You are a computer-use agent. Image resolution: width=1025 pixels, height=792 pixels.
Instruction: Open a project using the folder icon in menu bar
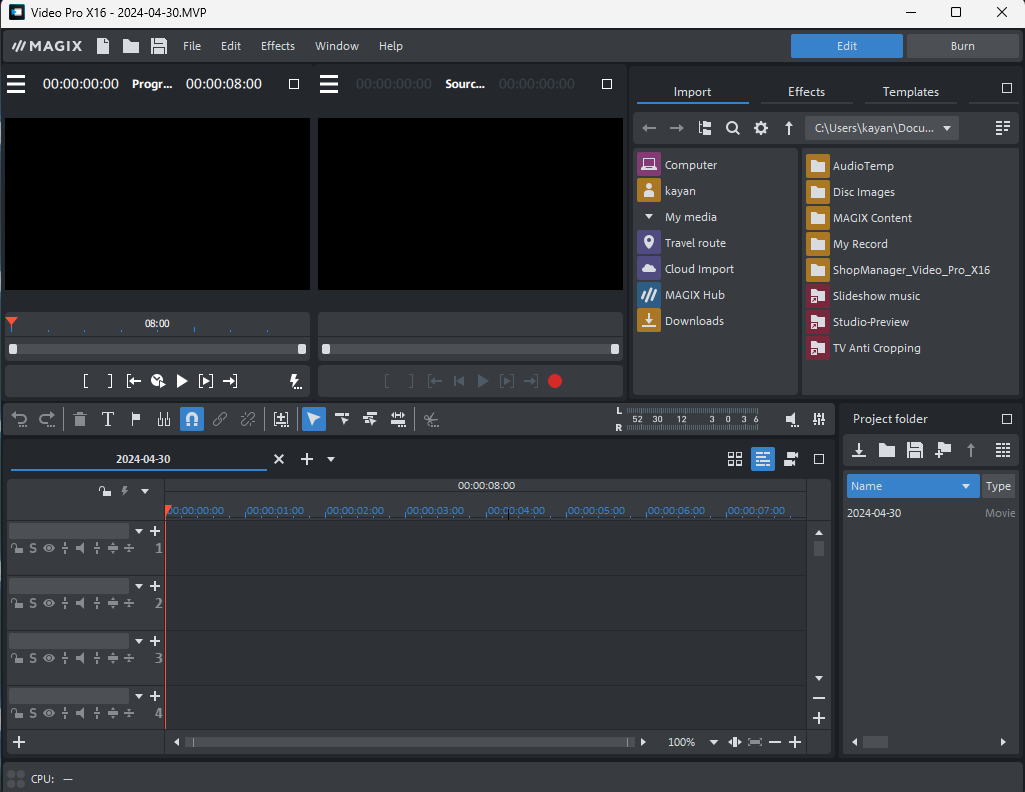point(131,46)
